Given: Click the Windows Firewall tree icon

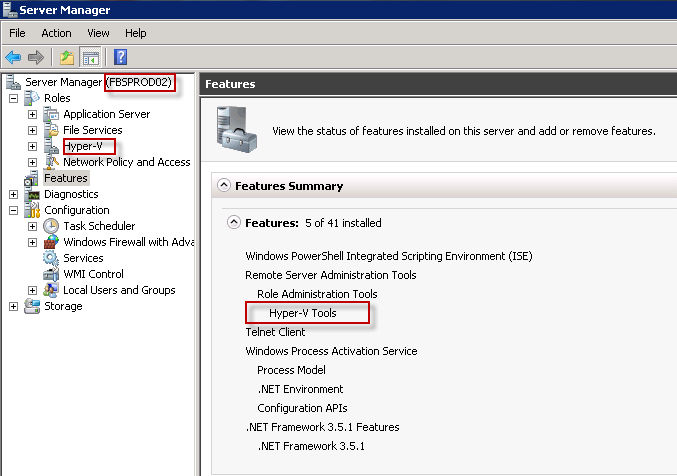Looking at the screenshot, I should 51,242.
